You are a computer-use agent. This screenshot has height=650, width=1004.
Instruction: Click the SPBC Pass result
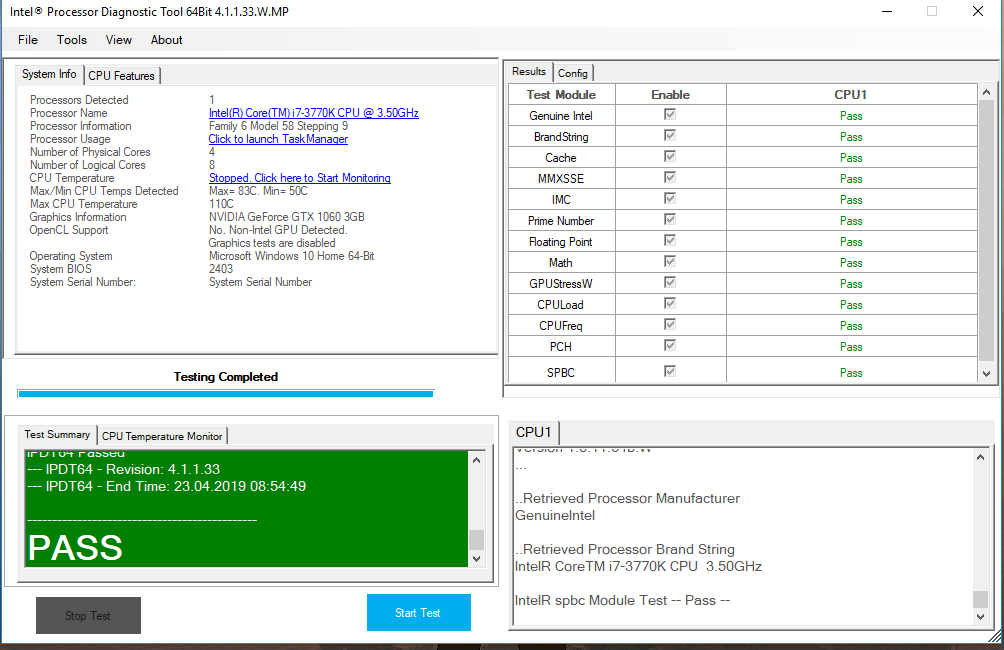(851, 373)
